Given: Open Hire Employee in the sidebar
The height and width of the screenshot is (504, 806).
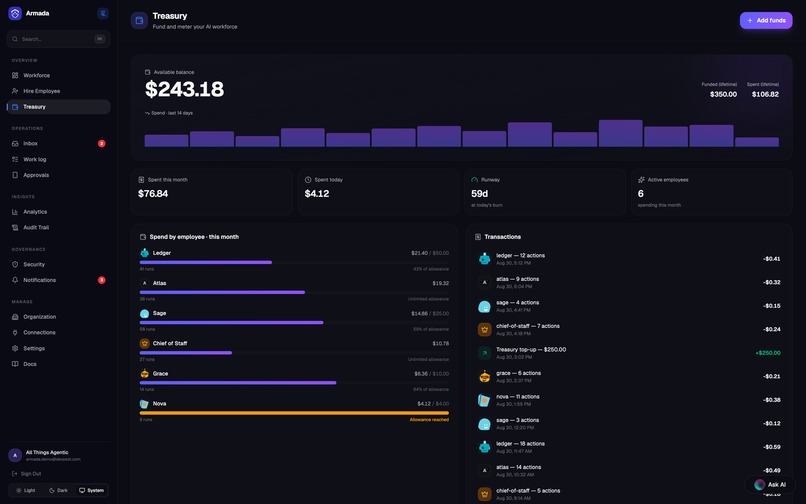Looking at the screenshot, I should click(59, 91).
